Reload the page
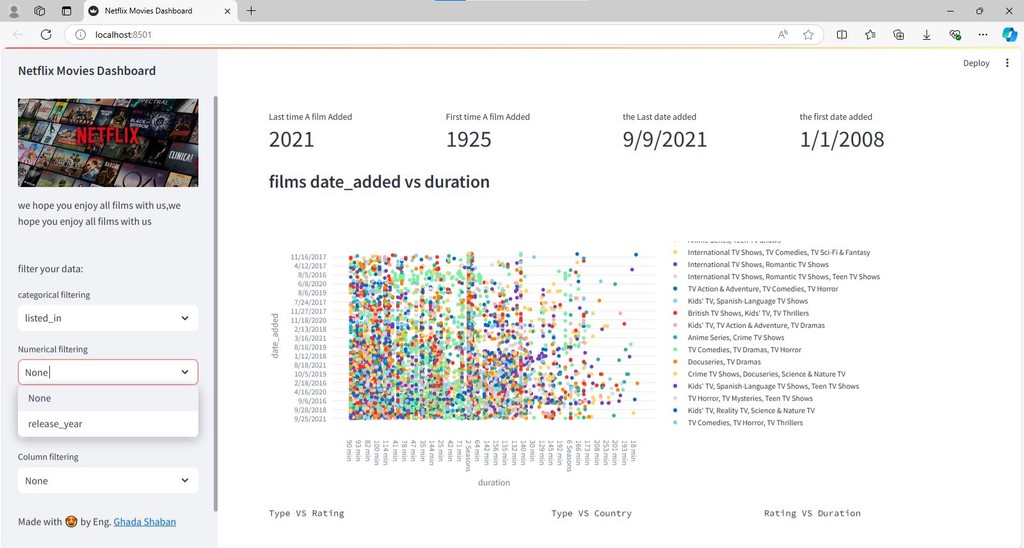This screenshot has width=1024, height=548. 46,35
